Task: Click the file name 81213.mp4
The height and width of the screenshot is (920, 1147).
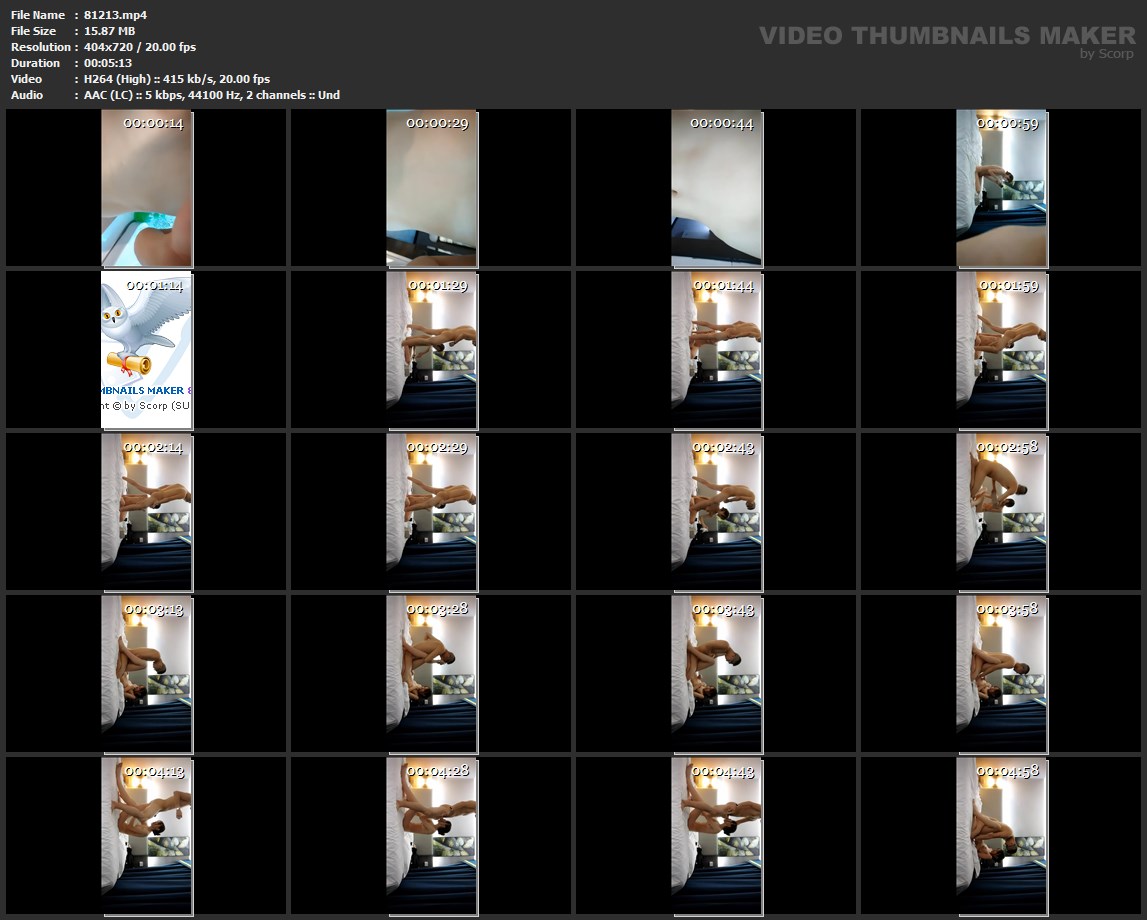Action: [115, 15]
